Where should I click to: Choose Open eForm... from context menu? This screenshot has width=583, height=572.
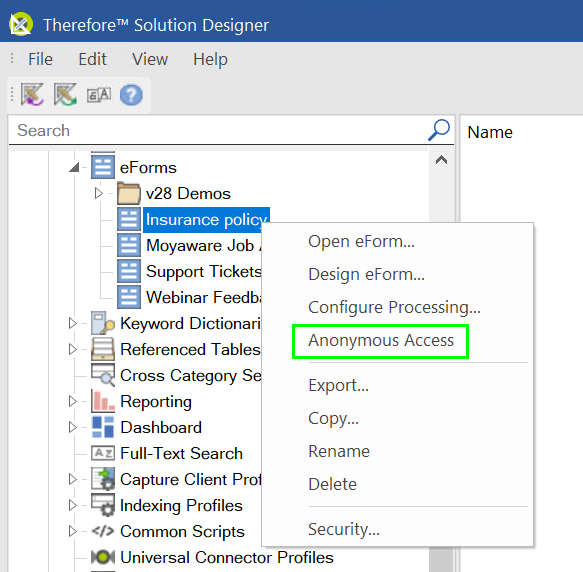pyautogui.click(x=361, y=241)
